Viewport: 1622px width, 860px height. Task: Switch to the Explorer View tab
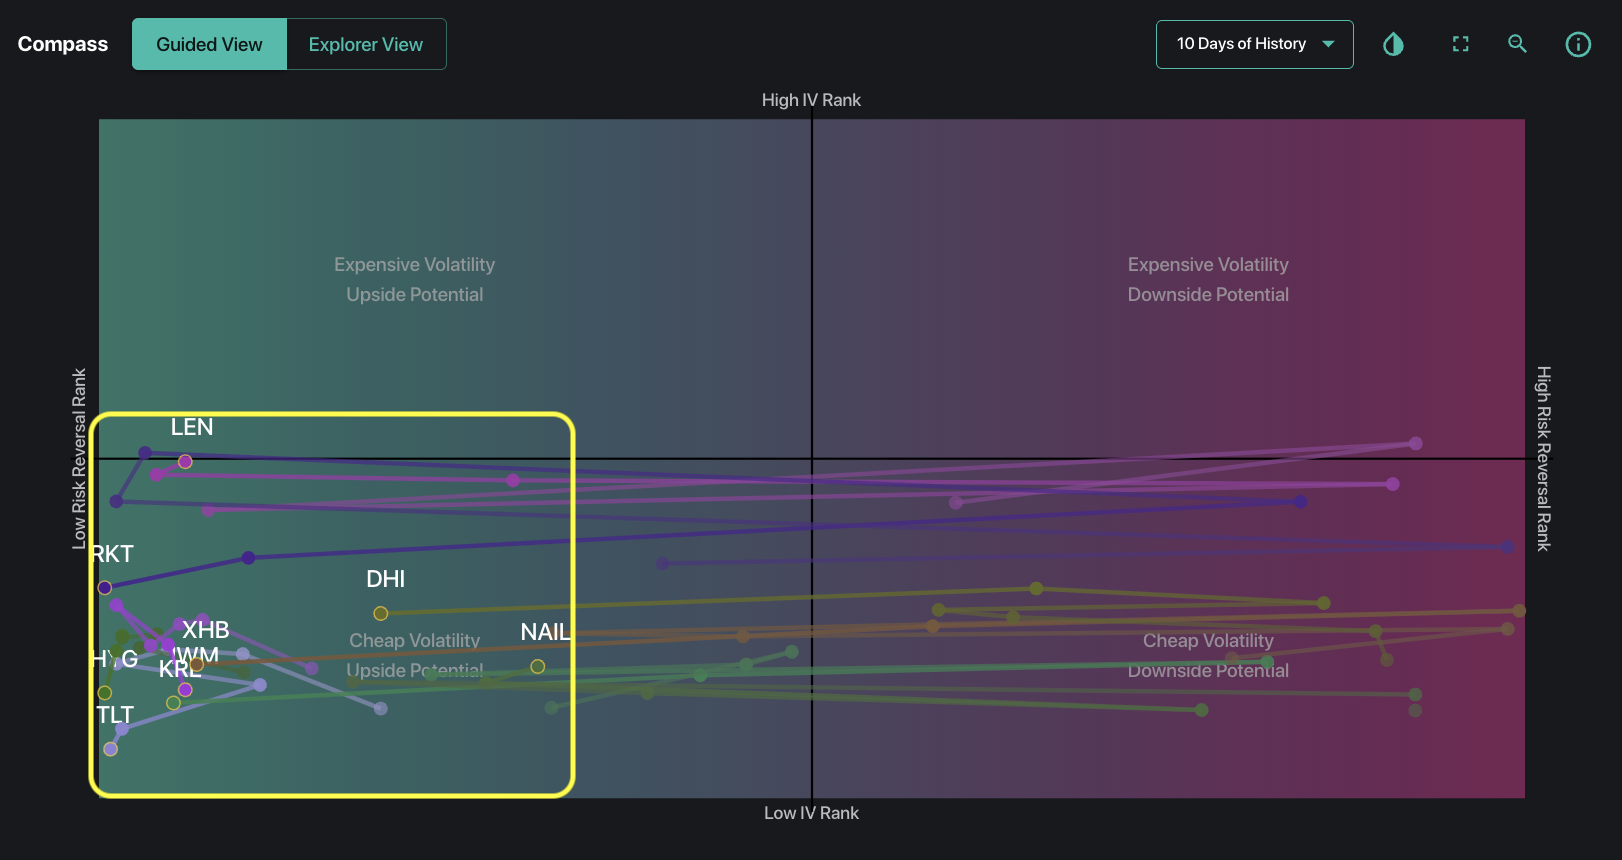click(x=365, y=44)
